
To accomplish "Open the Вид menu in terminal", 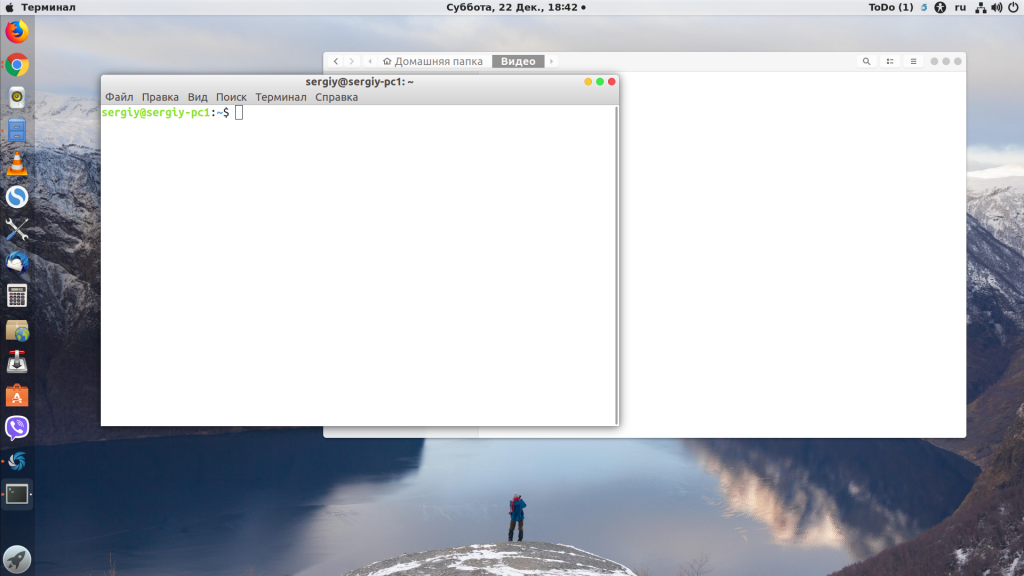I will coord(198,97).
